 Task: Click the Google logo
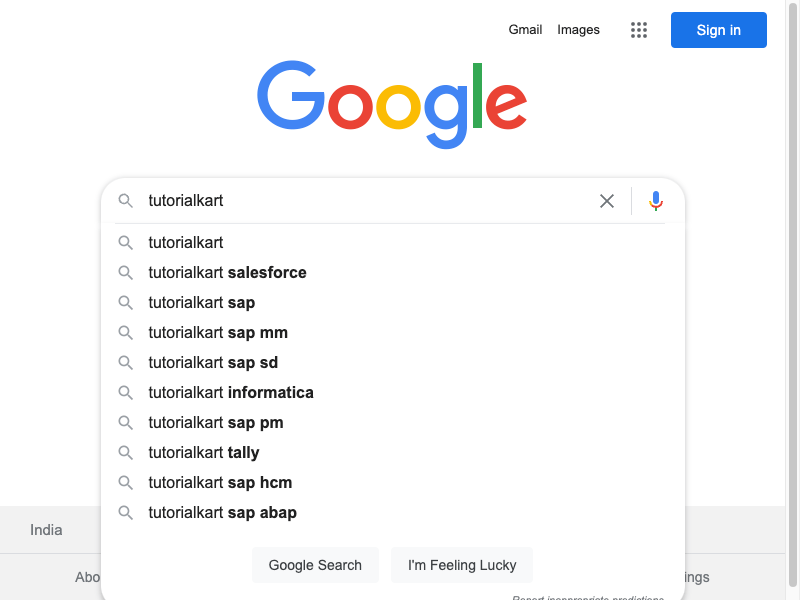[392, 104]
